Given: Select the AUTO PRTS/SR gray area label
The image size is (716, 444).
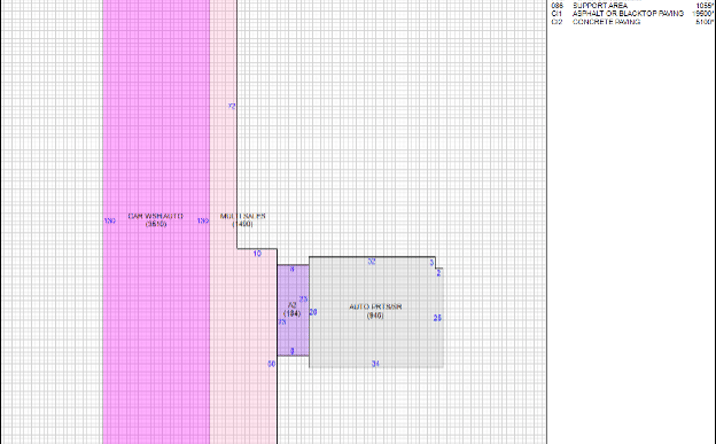Looking at the screenshot, I should click(x=375, y=311).
